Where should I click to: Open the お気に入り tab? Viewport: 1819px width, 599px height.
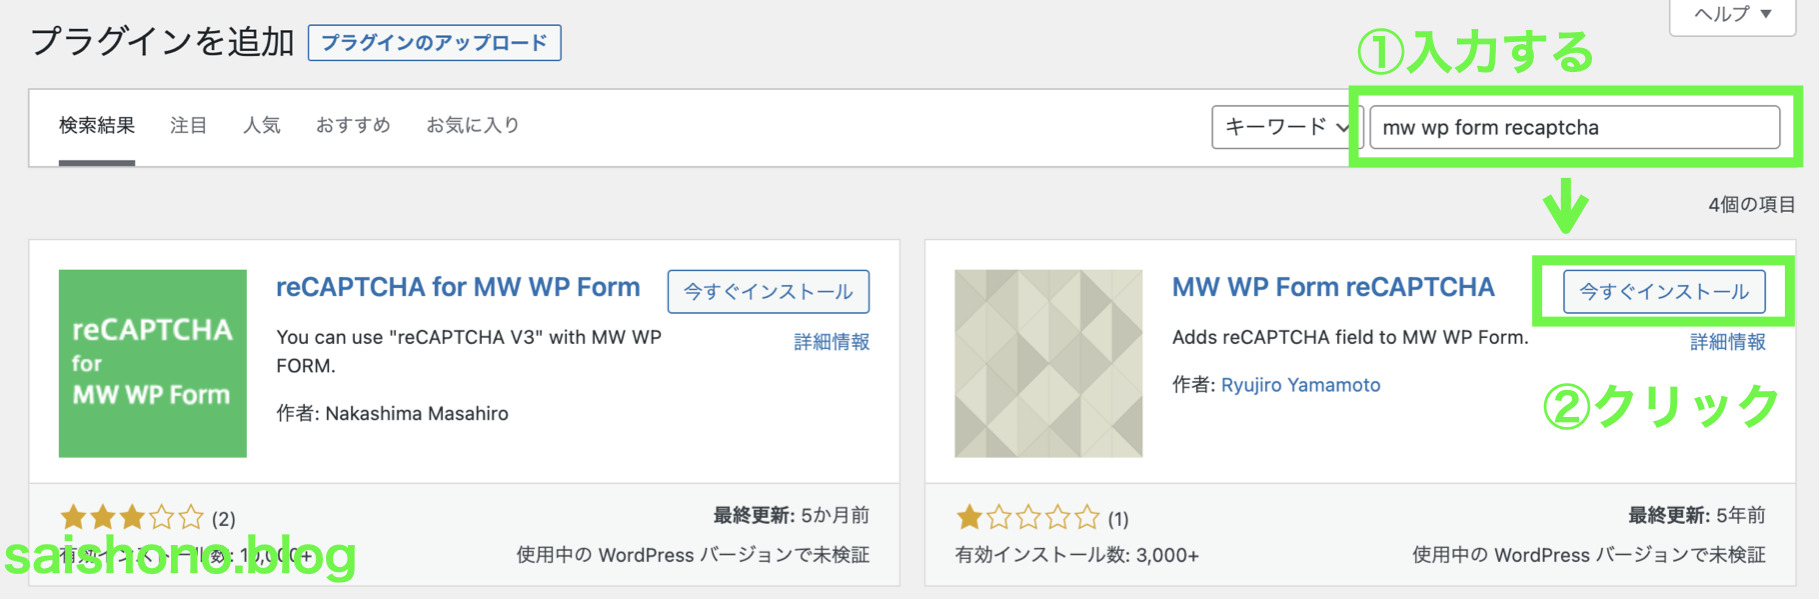pyautogui.click(x=472, y=124)
